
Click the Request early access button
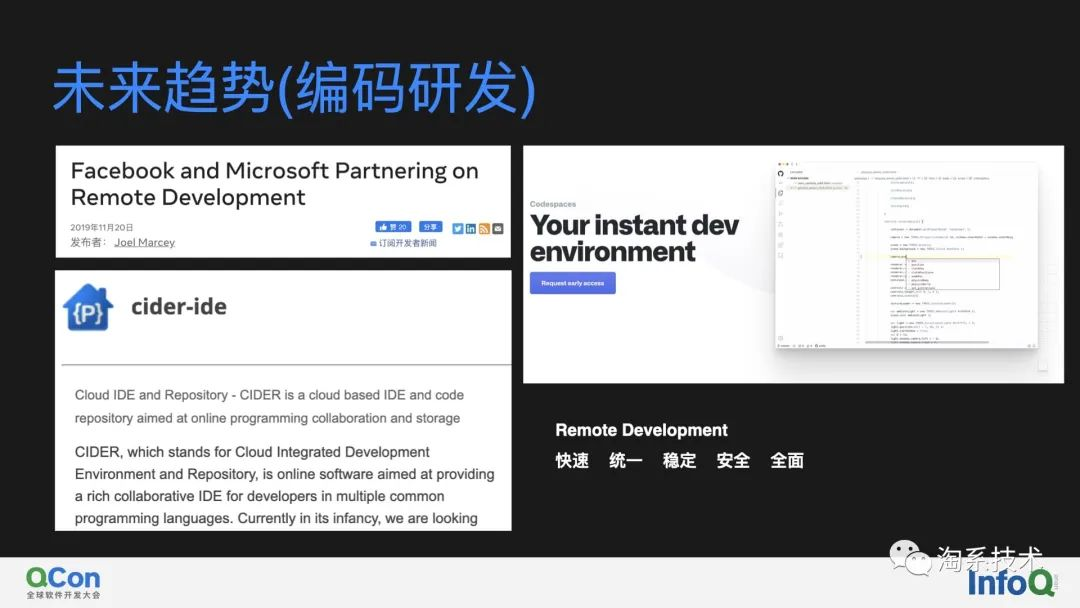[x=572, y=283]
